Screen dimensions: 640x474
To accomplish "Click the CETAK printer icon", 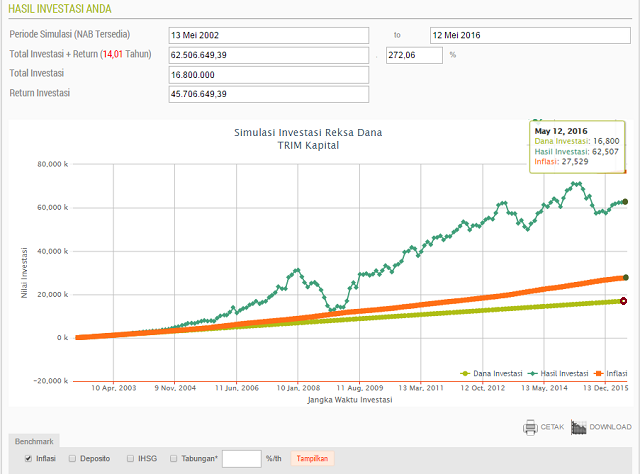I will [x=530, y=427].
